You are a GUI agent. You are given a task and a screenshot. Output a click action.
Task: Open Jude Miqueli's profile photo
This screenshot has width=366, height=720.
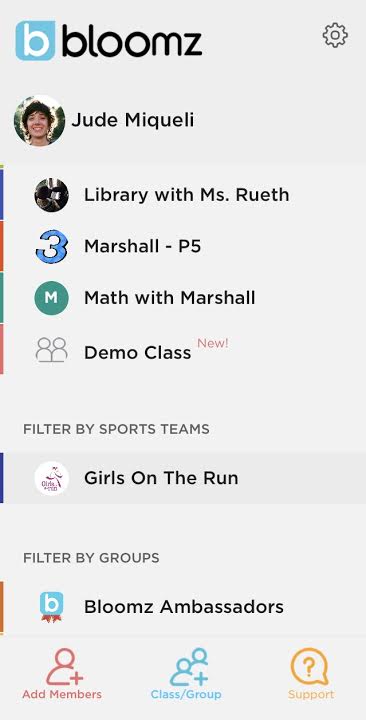(x=39, y=120)
